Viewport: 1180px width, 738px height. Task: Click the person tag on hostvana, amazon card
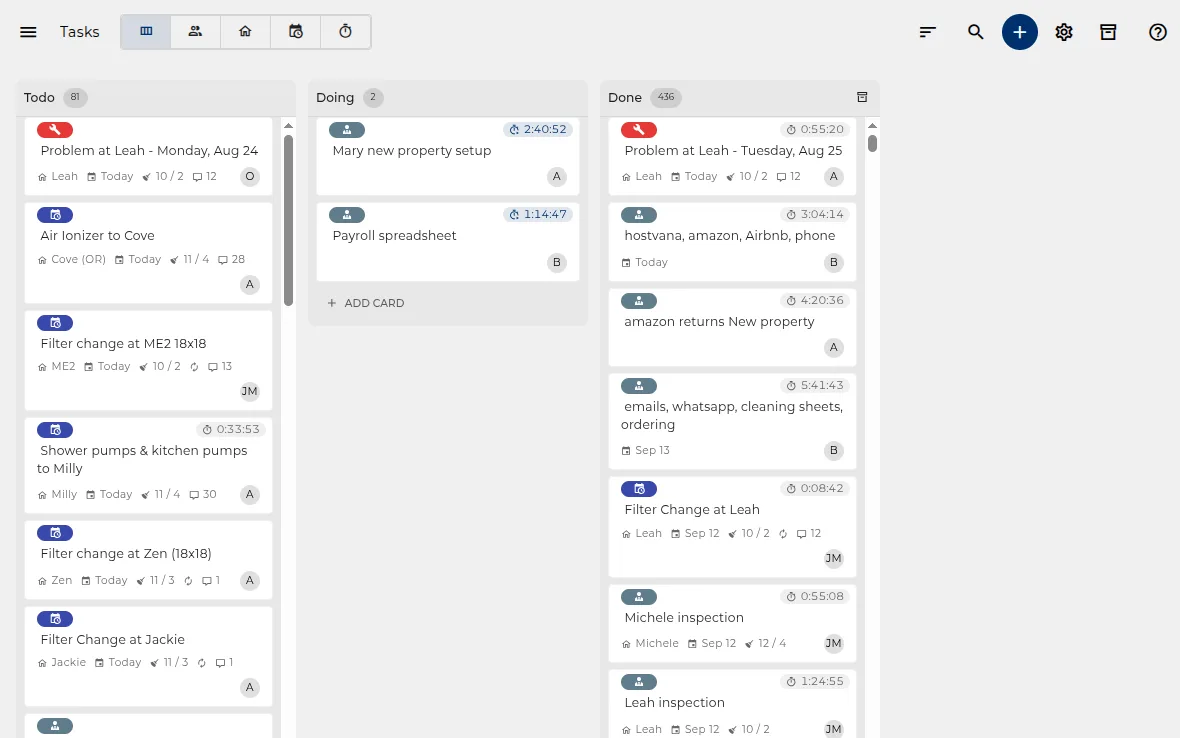click(639, 215)
